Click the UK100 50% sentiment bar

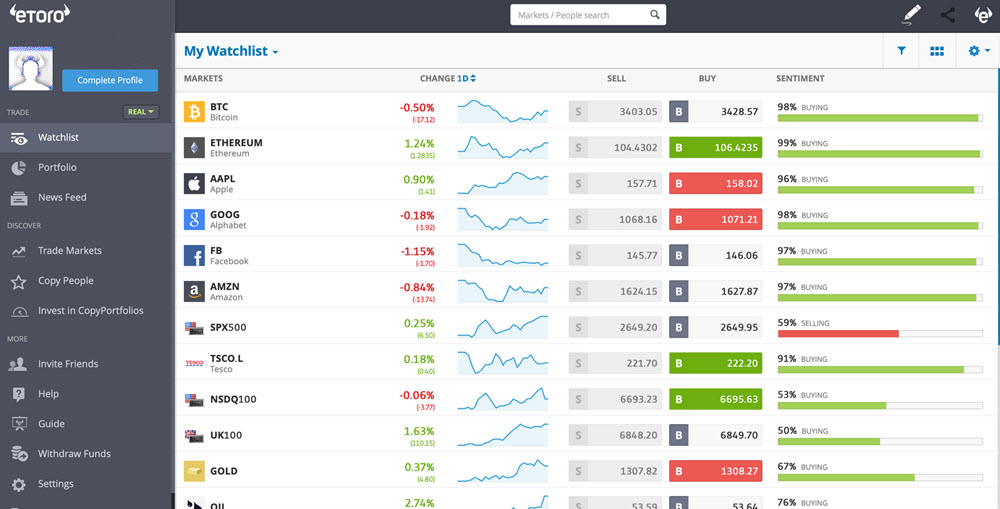[x=880, y=441]
